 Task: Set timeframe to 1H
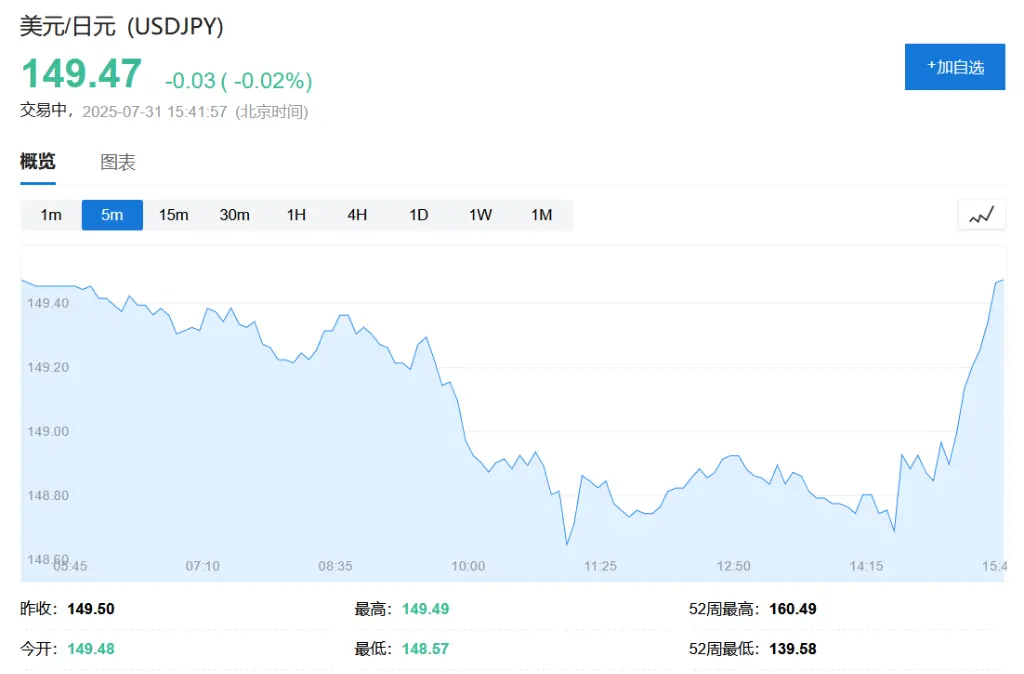pyautogui.click(x=296, y=215)
